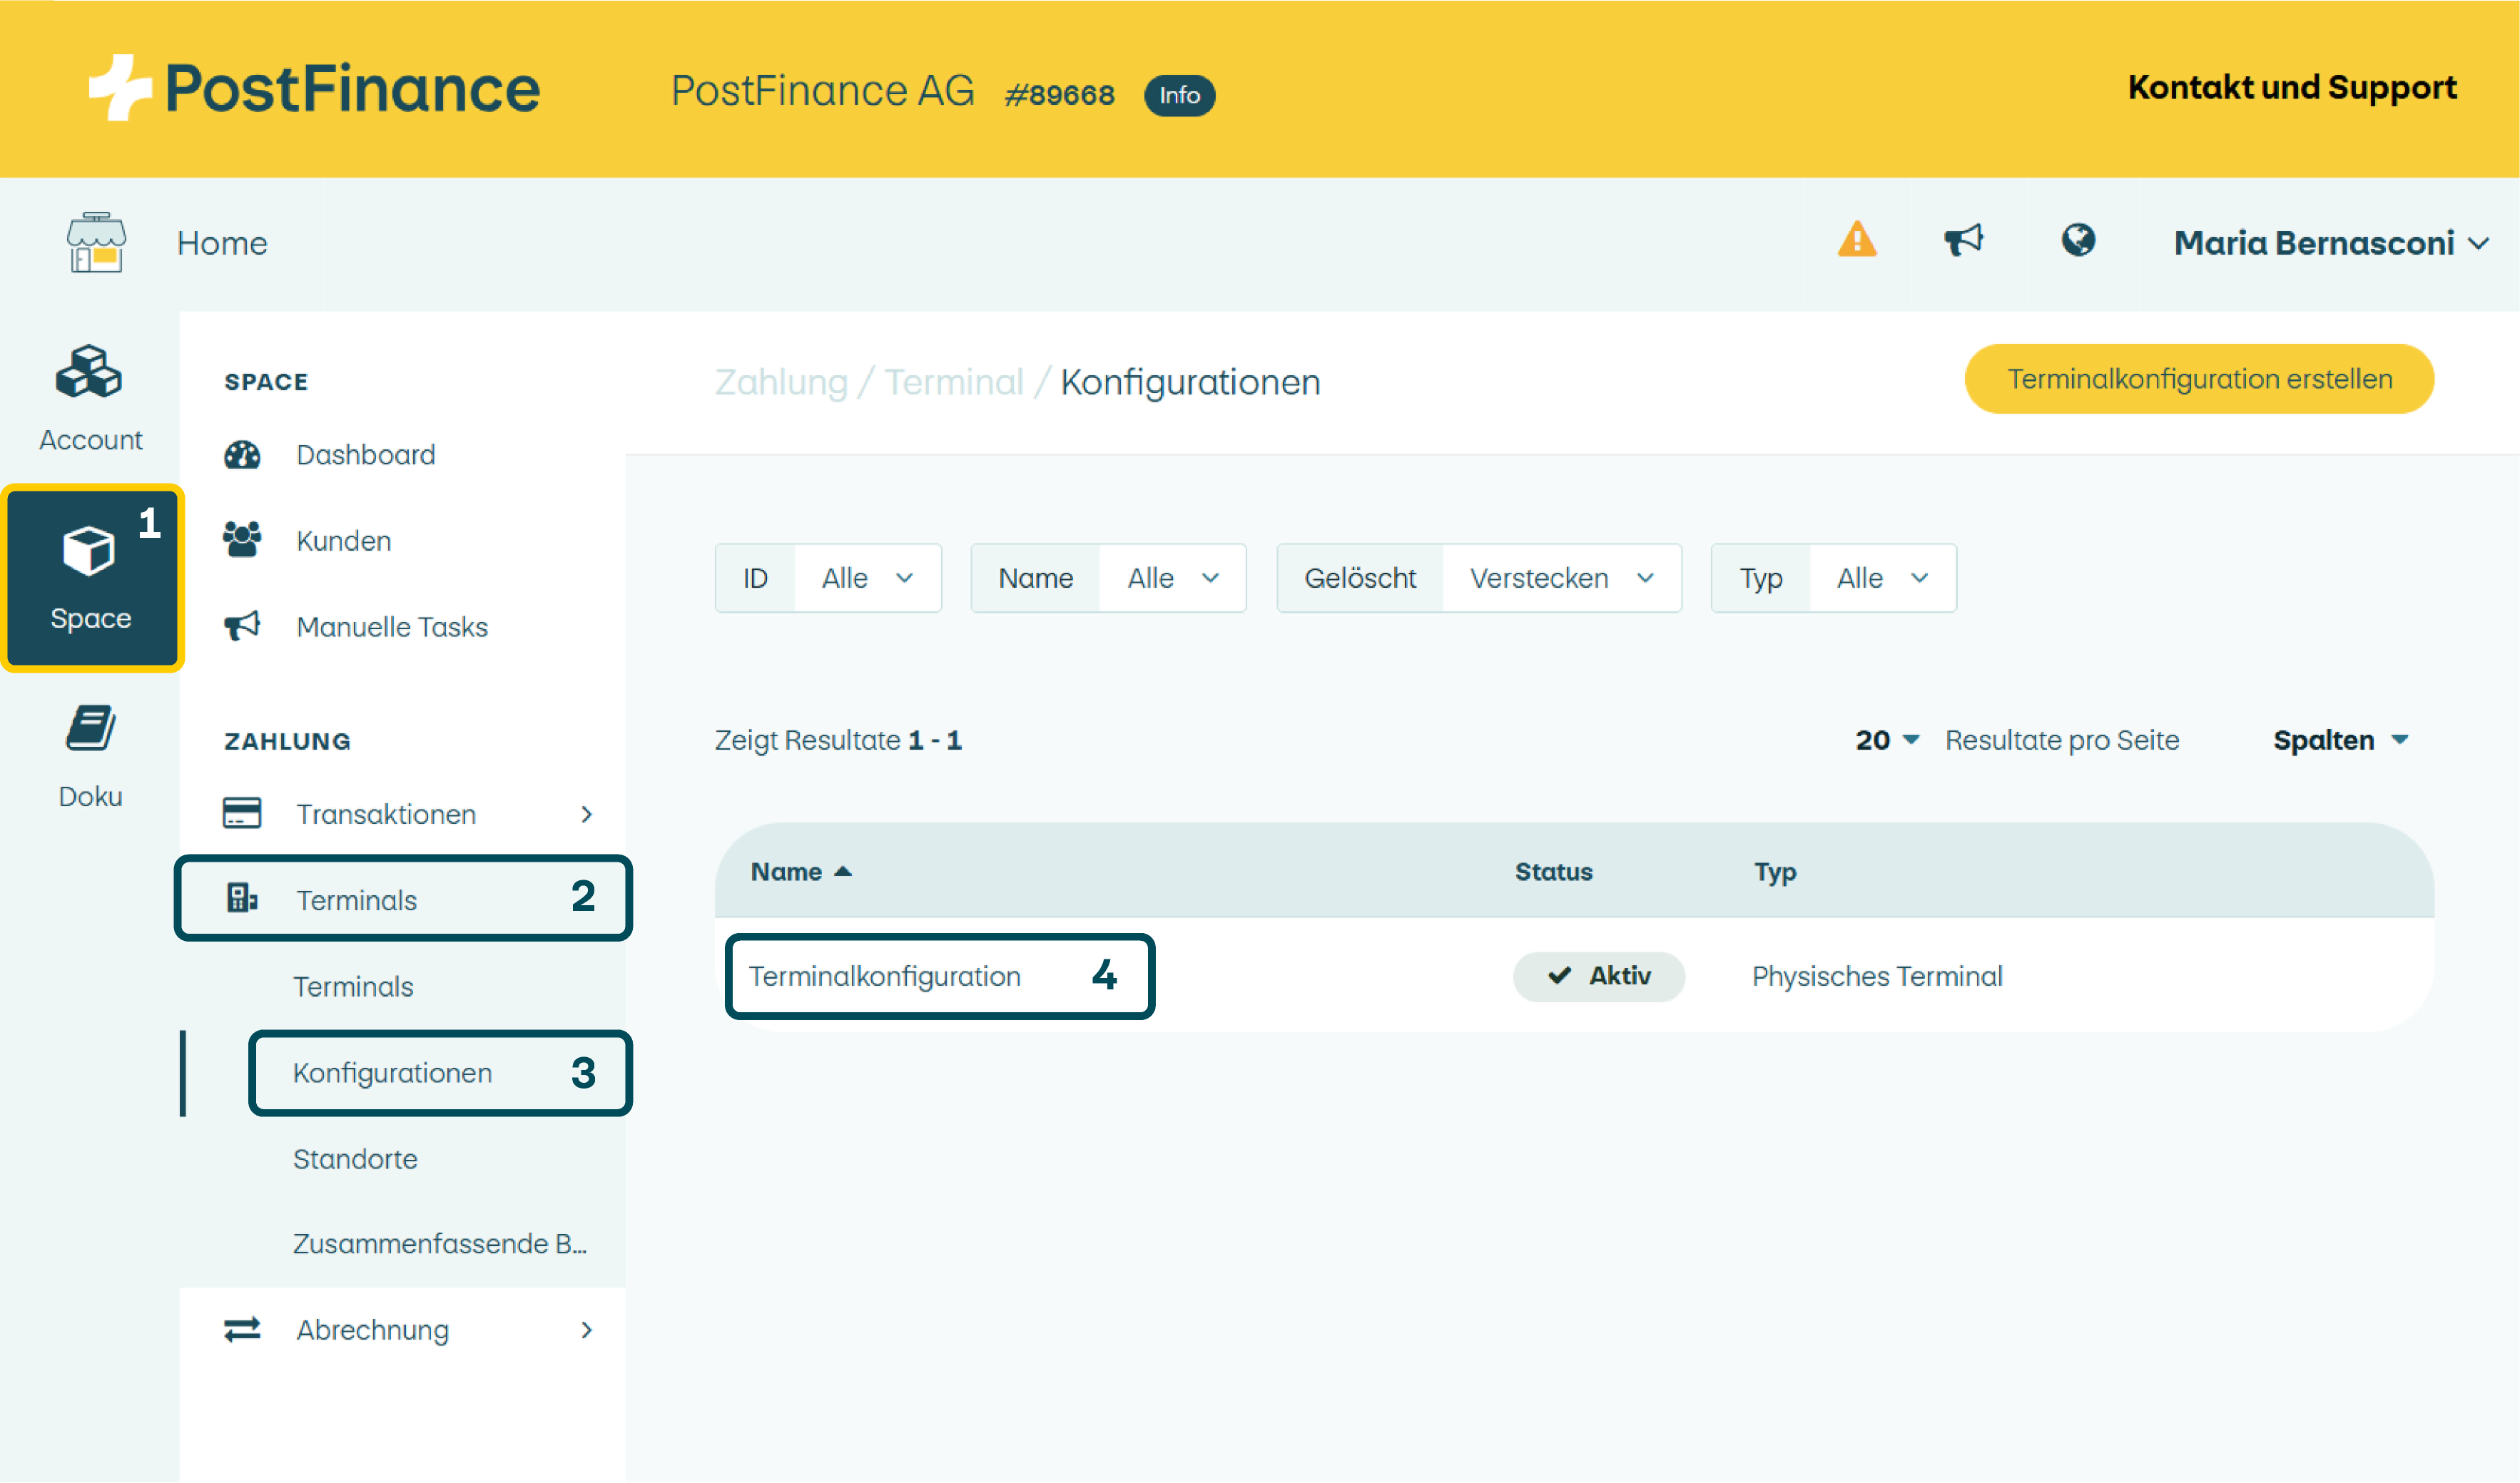Open the Typ filter dropdown
2520x1483 pixels.
(1834, 578)
